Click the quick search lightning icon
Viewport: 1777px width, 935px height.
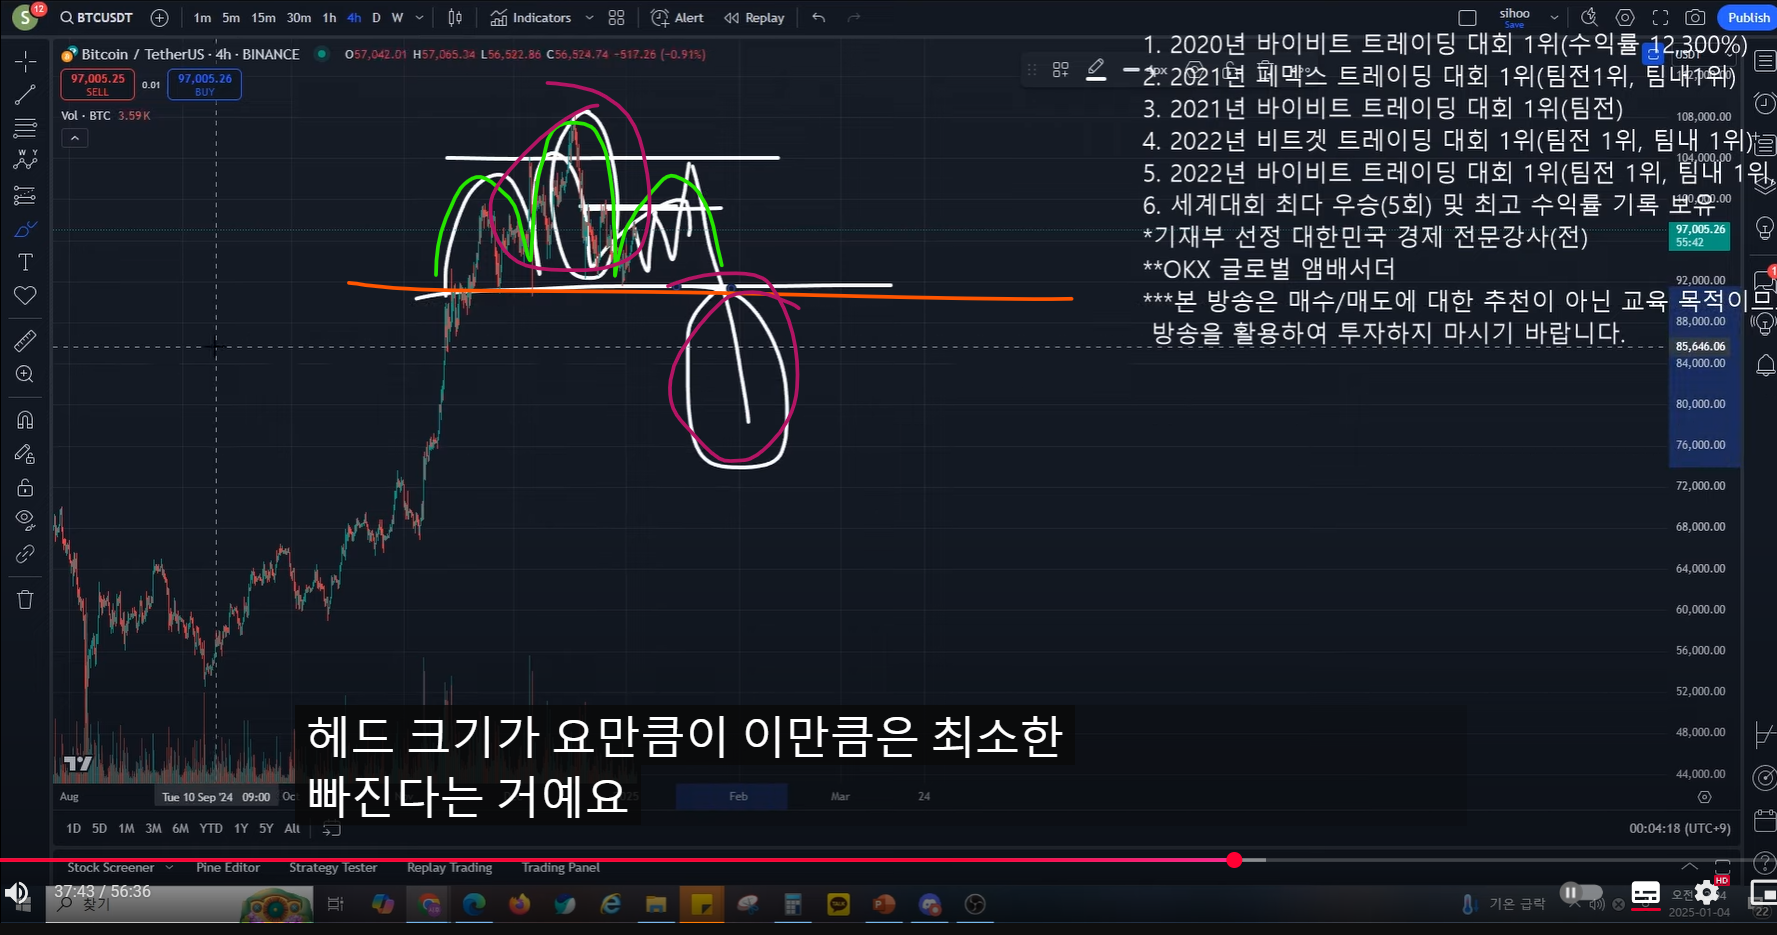tap(1589, 18)
